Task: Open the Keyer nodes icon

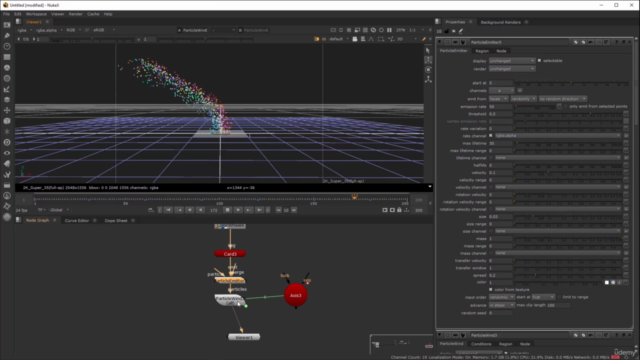Action: [x=7, y=89]
